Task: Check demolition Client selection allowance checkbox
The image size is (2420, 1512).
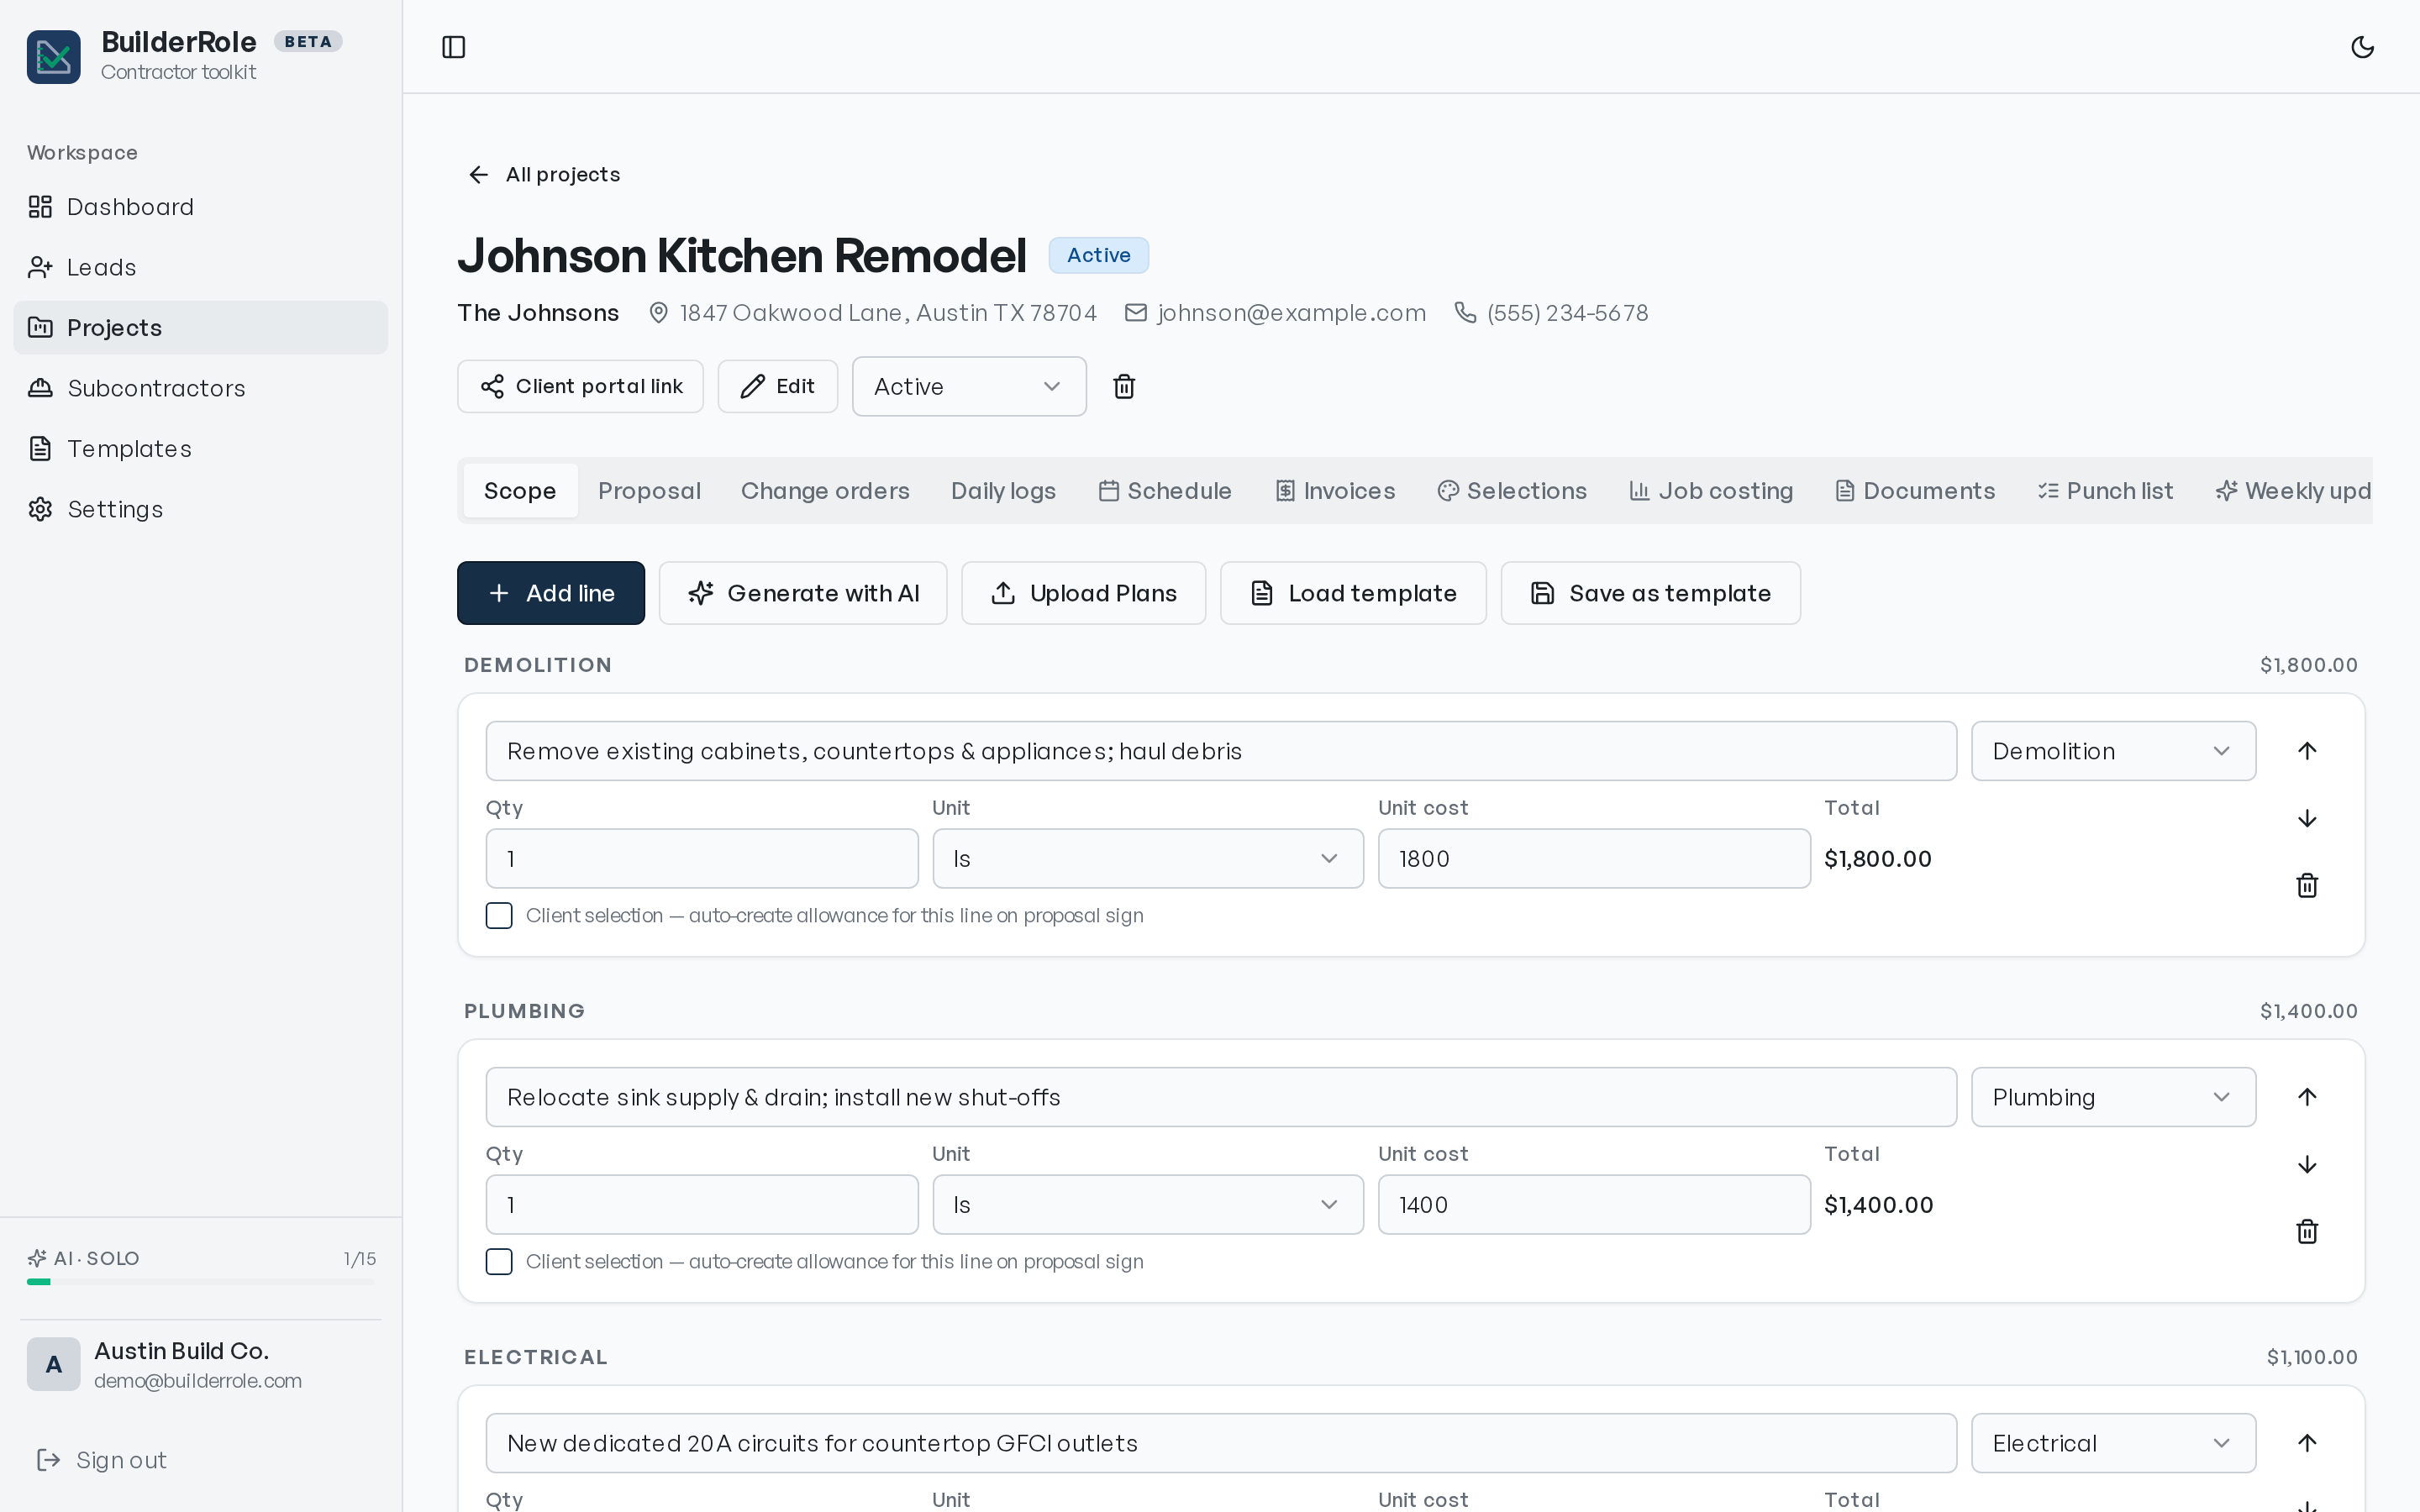Action: coord(499,916)
